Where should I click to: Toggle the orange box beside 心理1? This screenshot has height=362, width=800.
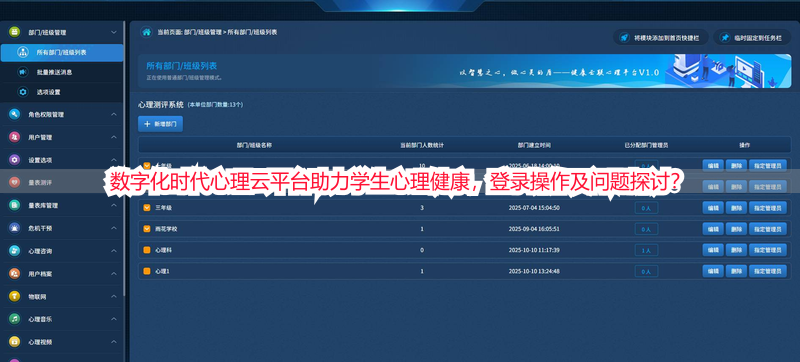[146, 271]
